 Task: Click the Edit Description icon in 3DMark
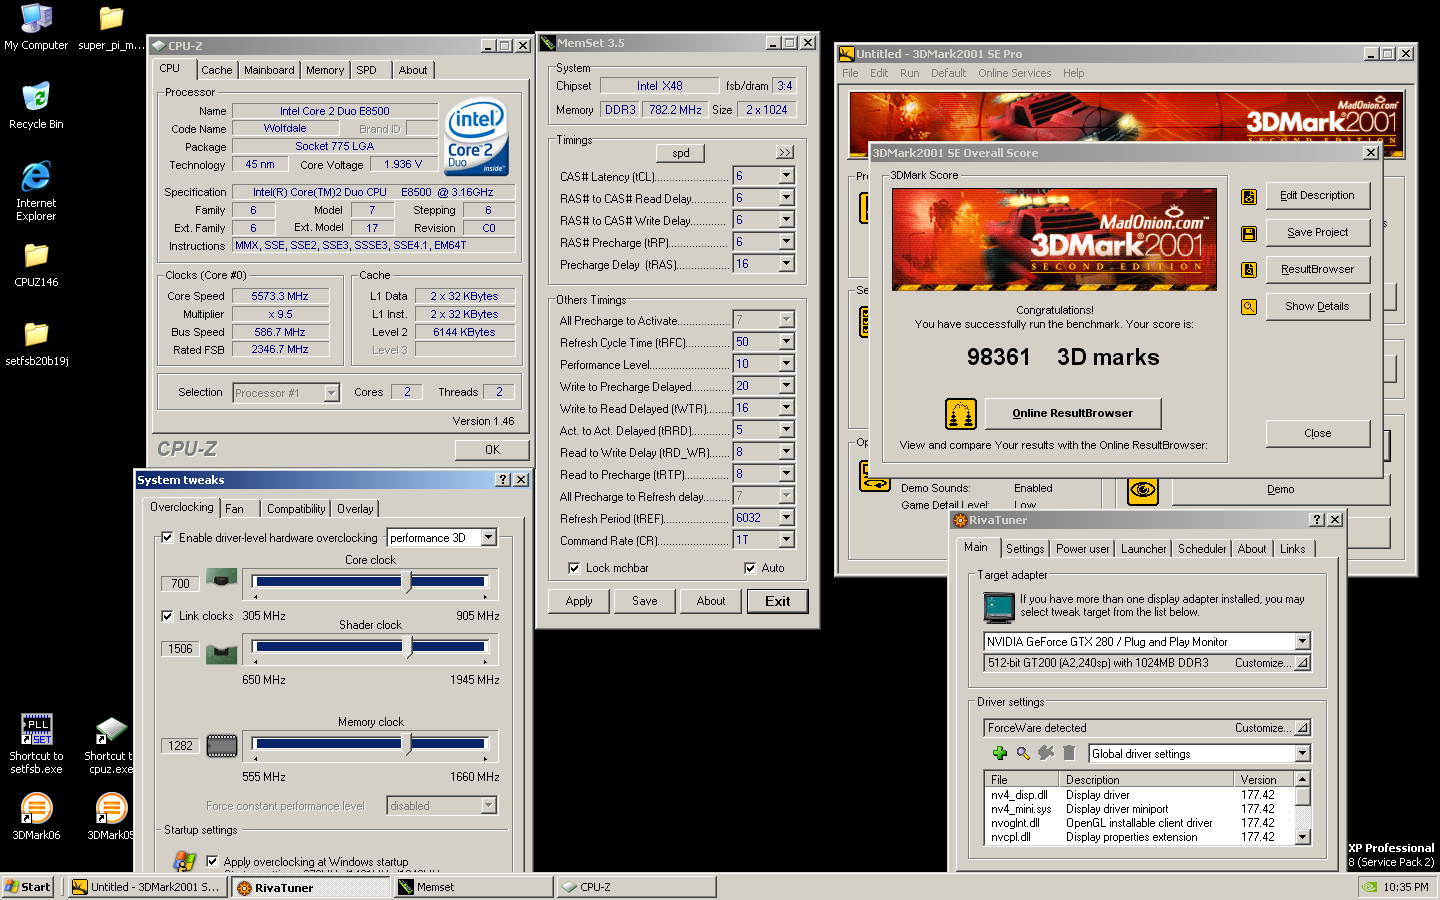click(1249, 197)
